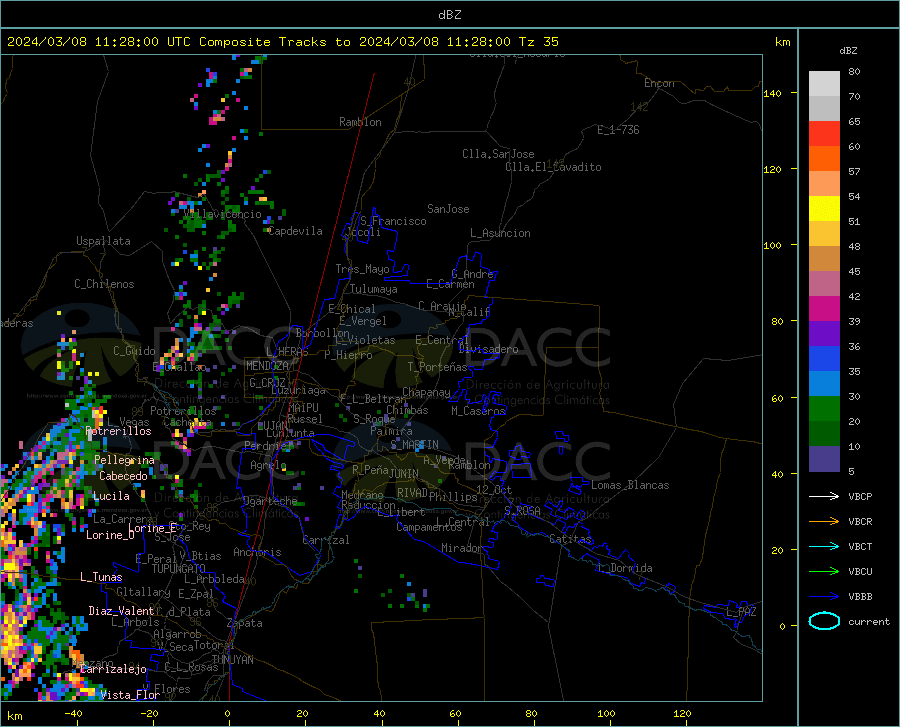Click the dBZ header above color scale
Viewport: 900px width, 727px height.
point(848,50)
